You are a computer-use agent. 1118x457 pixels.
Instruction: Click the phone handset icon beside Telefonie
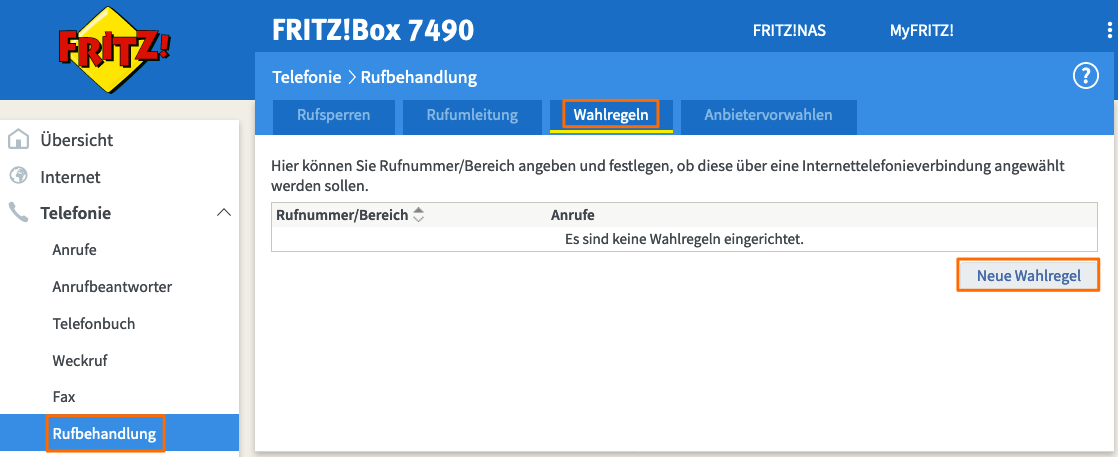(19, 212)
